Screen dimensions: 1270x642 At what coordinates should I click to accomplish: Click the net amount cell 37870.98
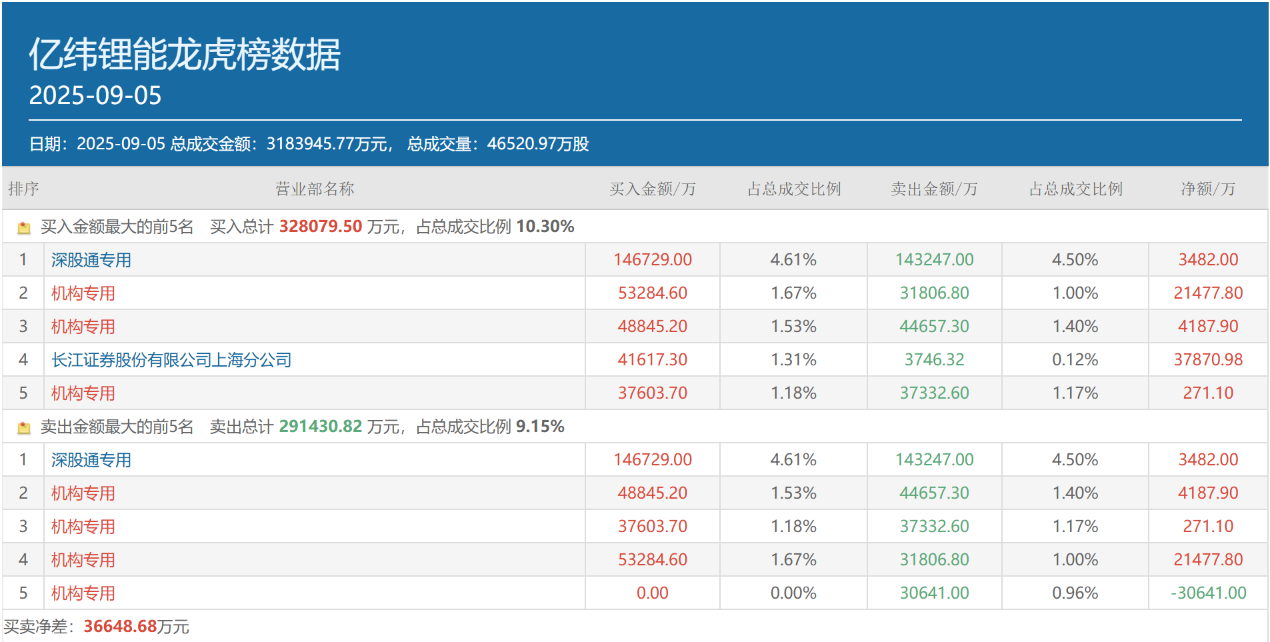click(x=1208, y=360)
